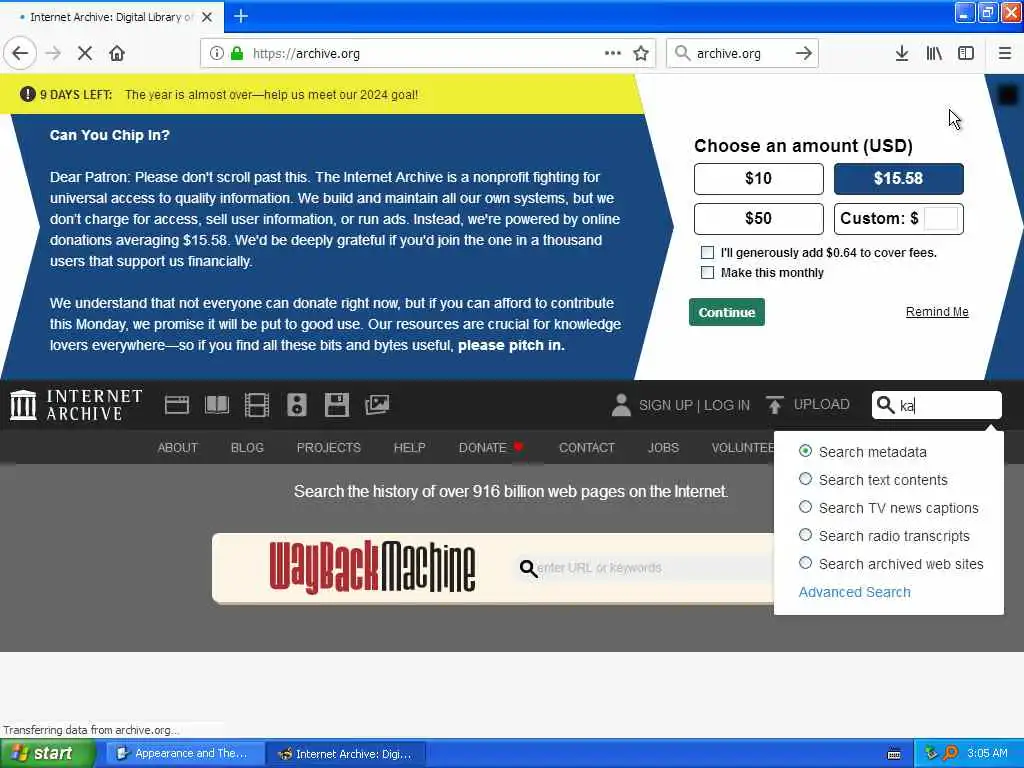Open Advanced Search link
The image size is (1024, 768).
[854, 592]
